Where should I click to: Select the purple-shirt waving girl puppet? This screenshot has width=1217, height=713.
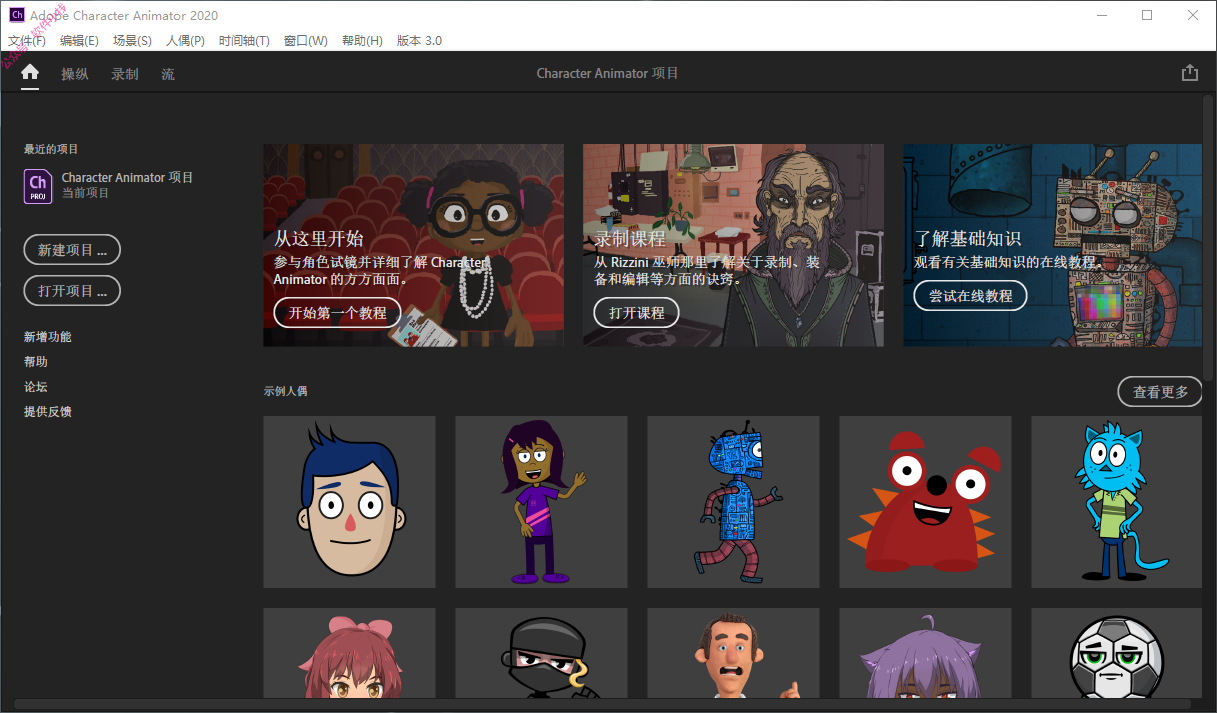[x=542, y=502]
